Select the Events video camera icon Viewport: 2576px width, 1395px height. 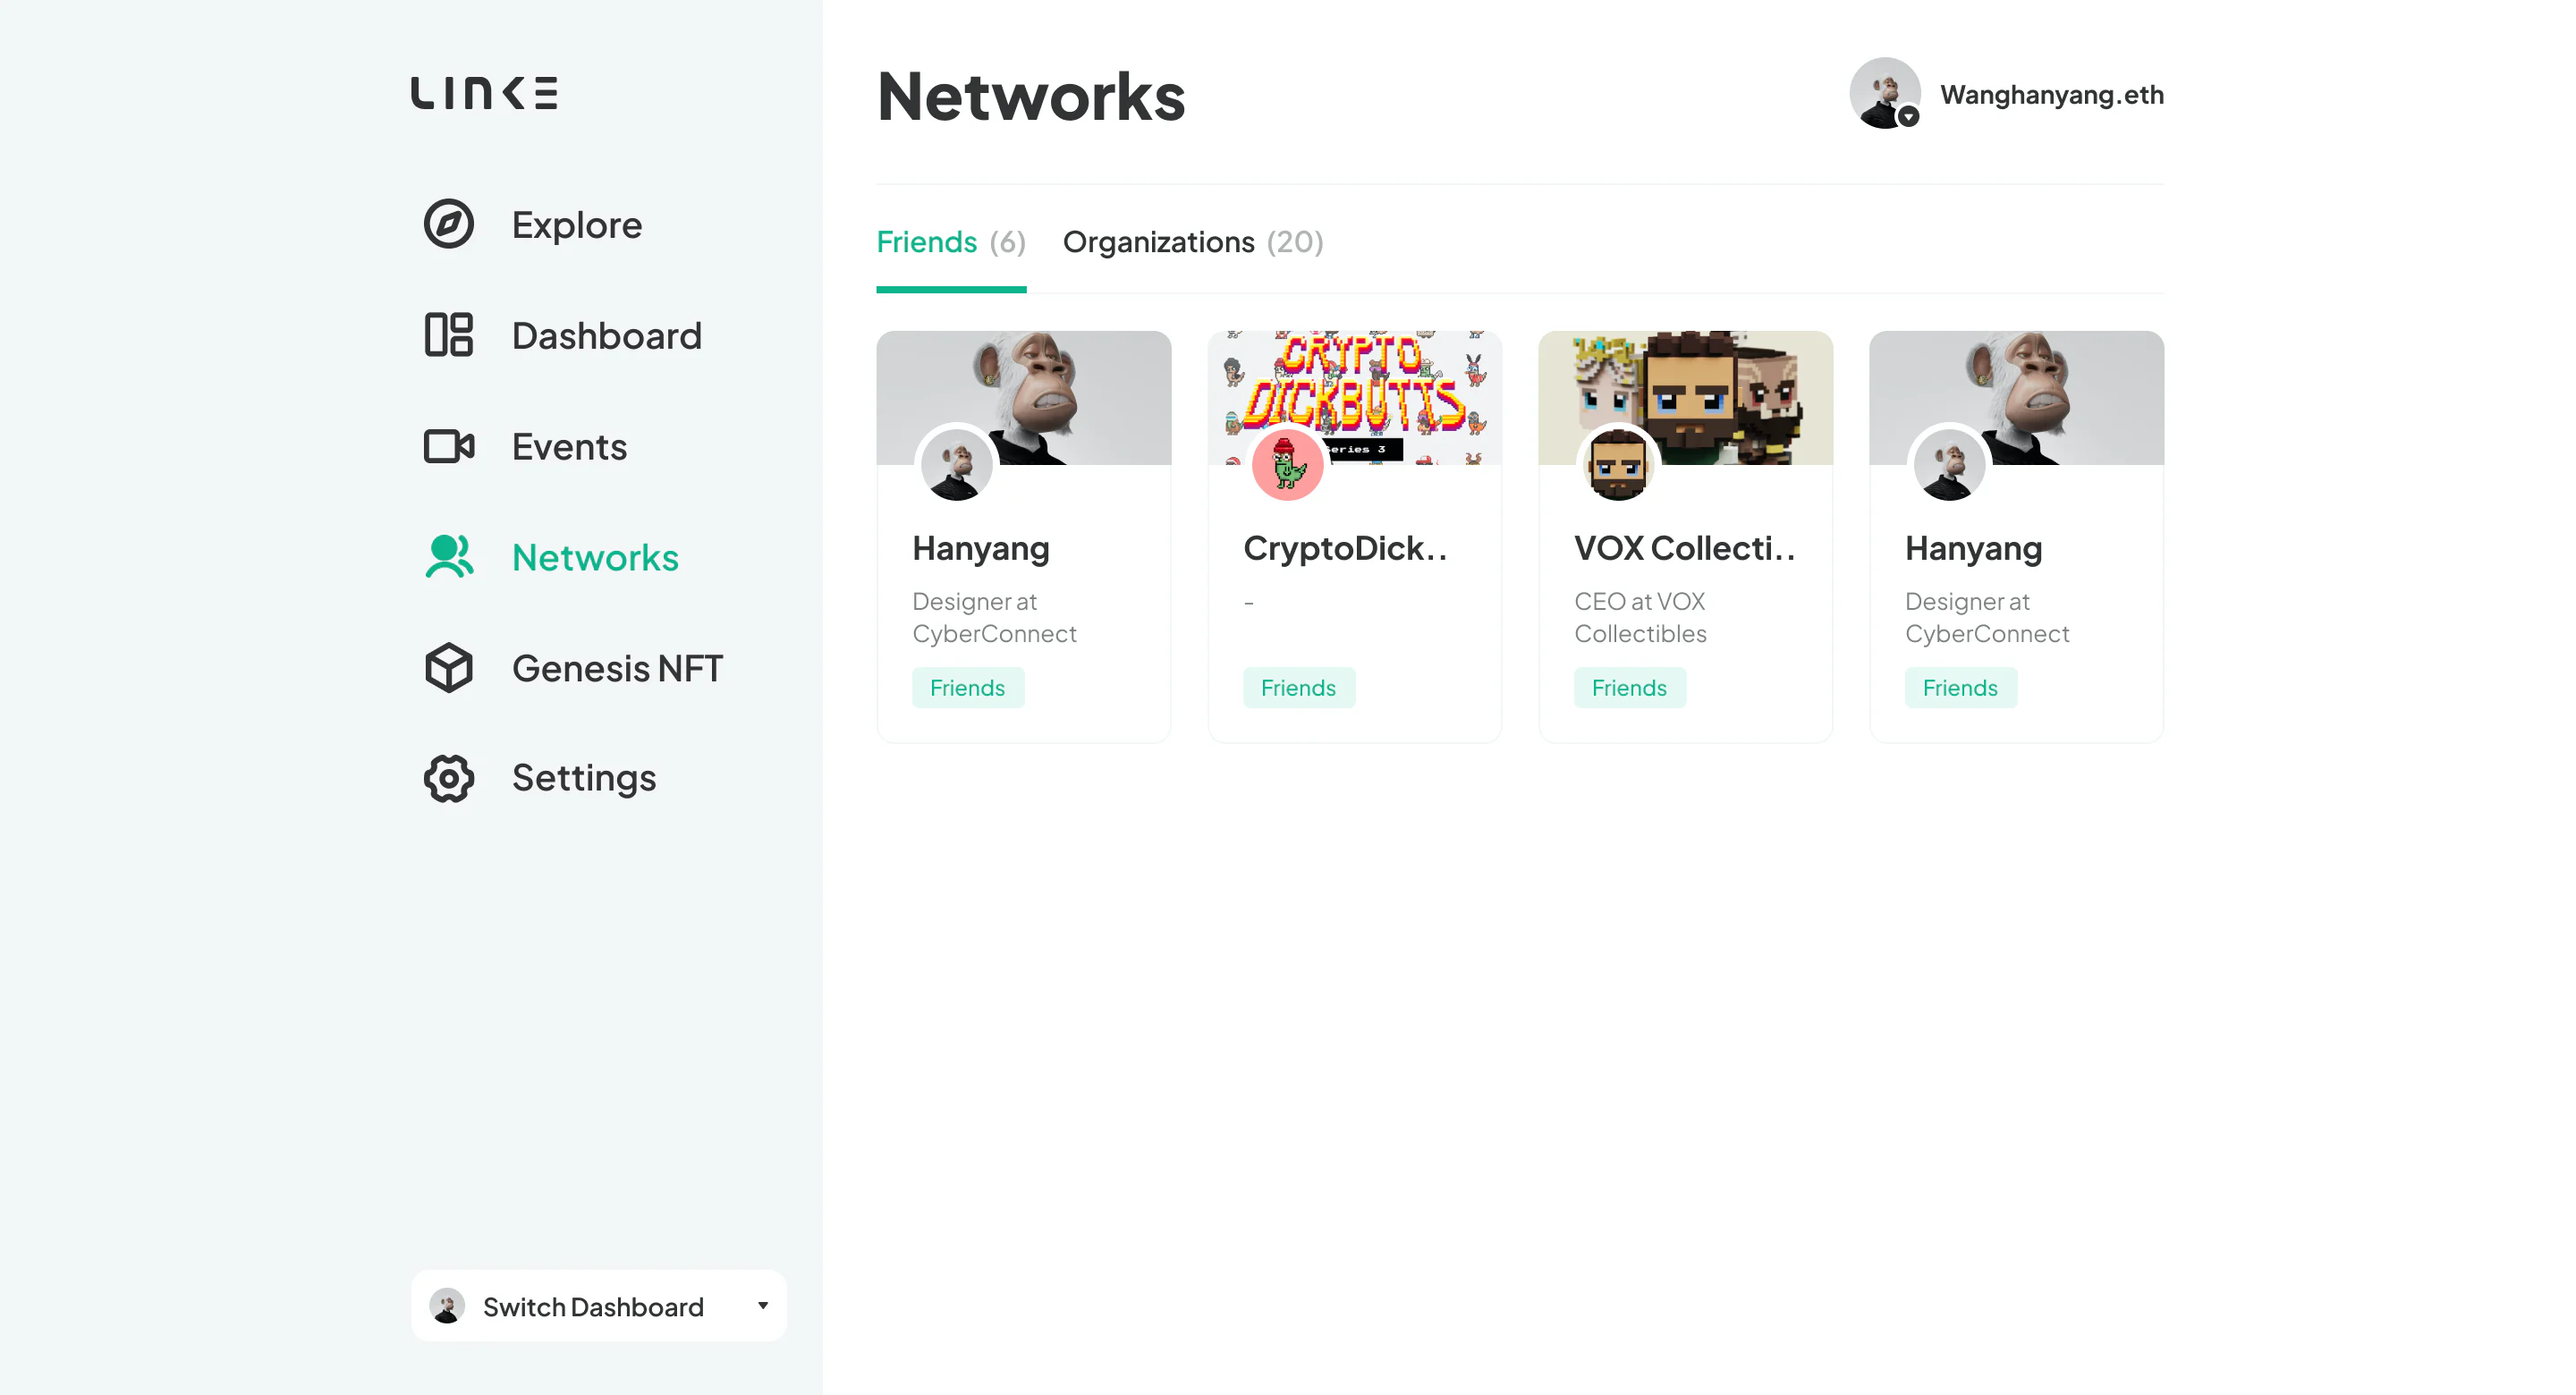pos(449,446)
